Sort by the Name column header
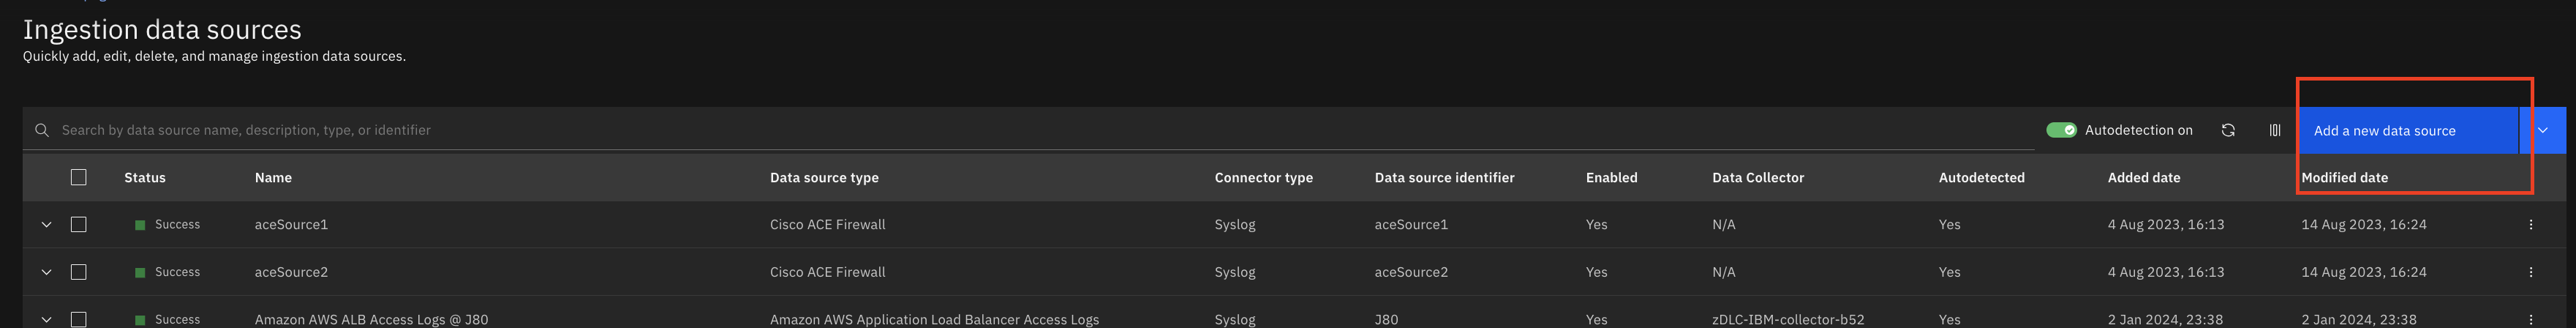The height and width of the screenshot is (328, 2576). [273, 178]
